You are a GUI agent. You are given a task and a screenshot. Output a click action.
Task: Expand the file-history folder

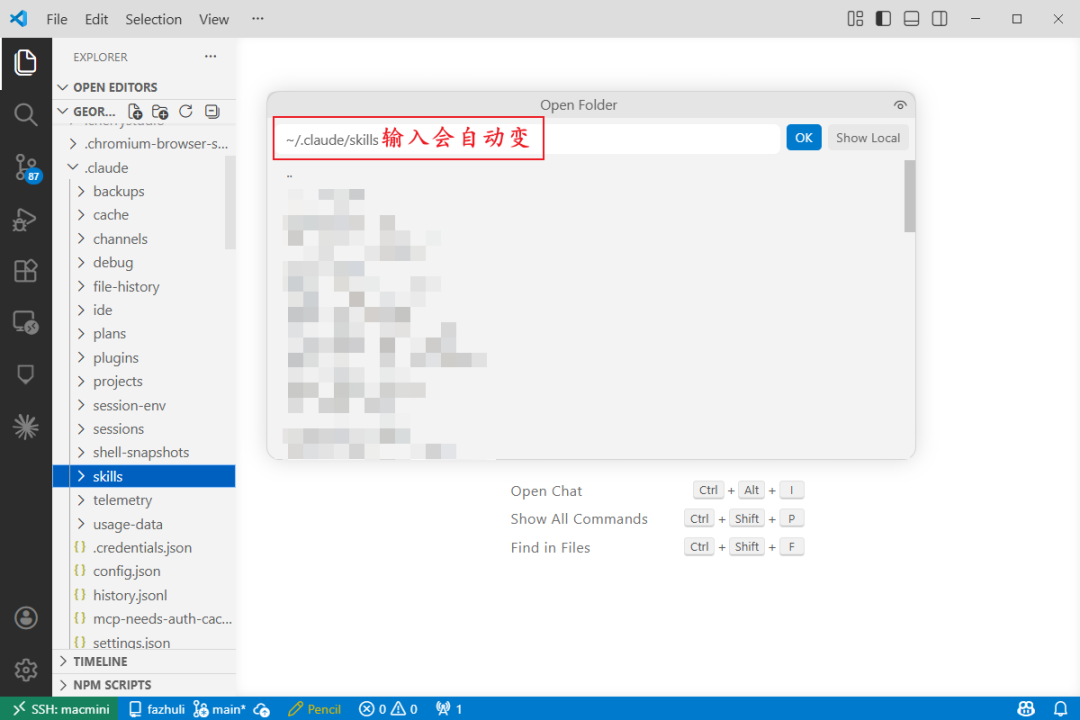(x=144, y=287)
